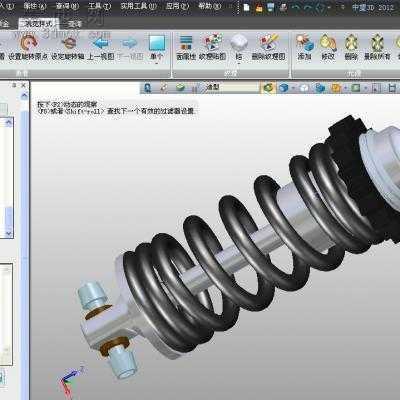Open the 造型 filter combo box
This screenshot has width=400, height=400.
tap(232, 88)
